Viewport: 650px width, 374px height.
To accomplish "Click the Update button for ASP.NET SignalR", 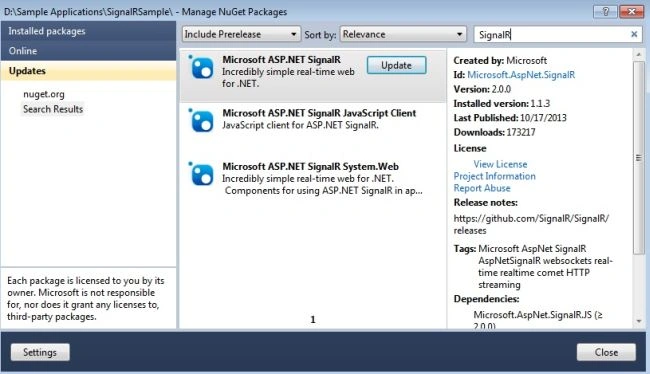I will (x=396, y=66).
